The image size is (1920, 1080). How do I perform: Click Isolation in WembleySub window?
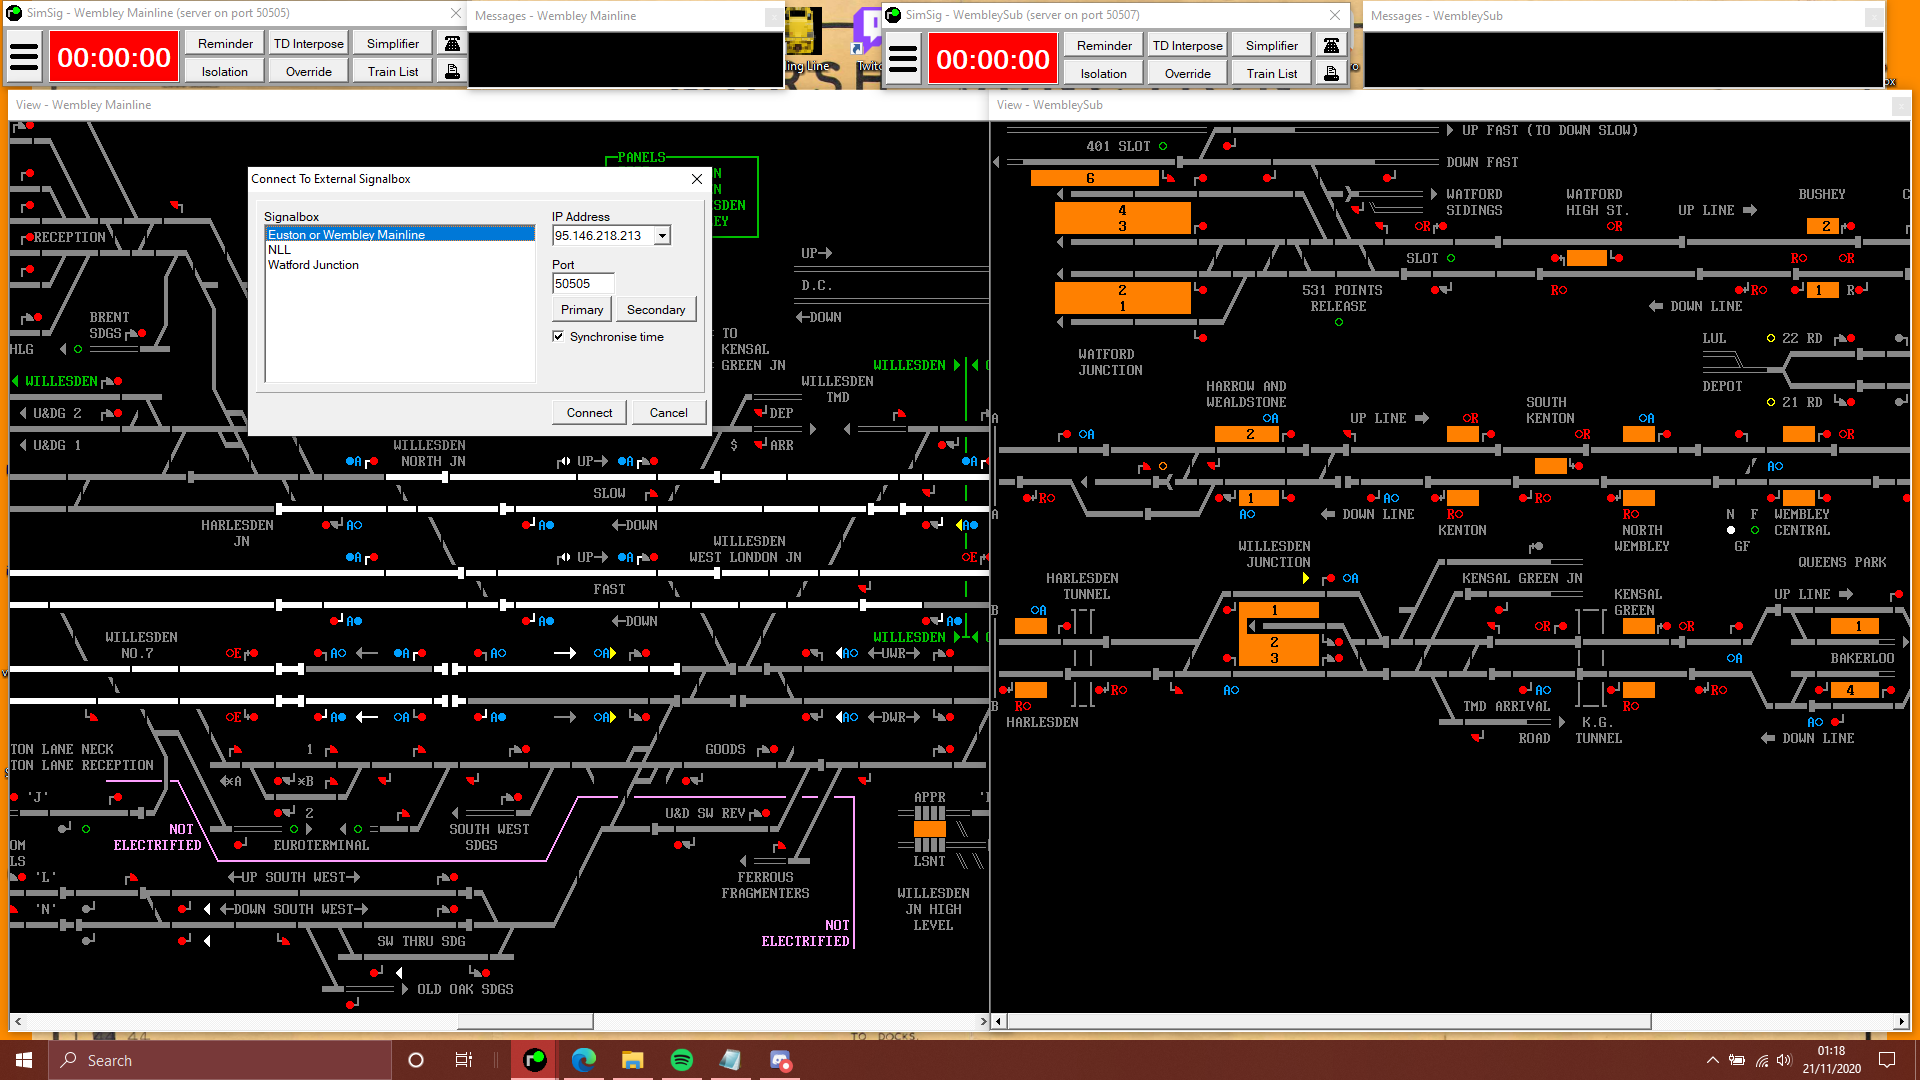coord(1104,73)
